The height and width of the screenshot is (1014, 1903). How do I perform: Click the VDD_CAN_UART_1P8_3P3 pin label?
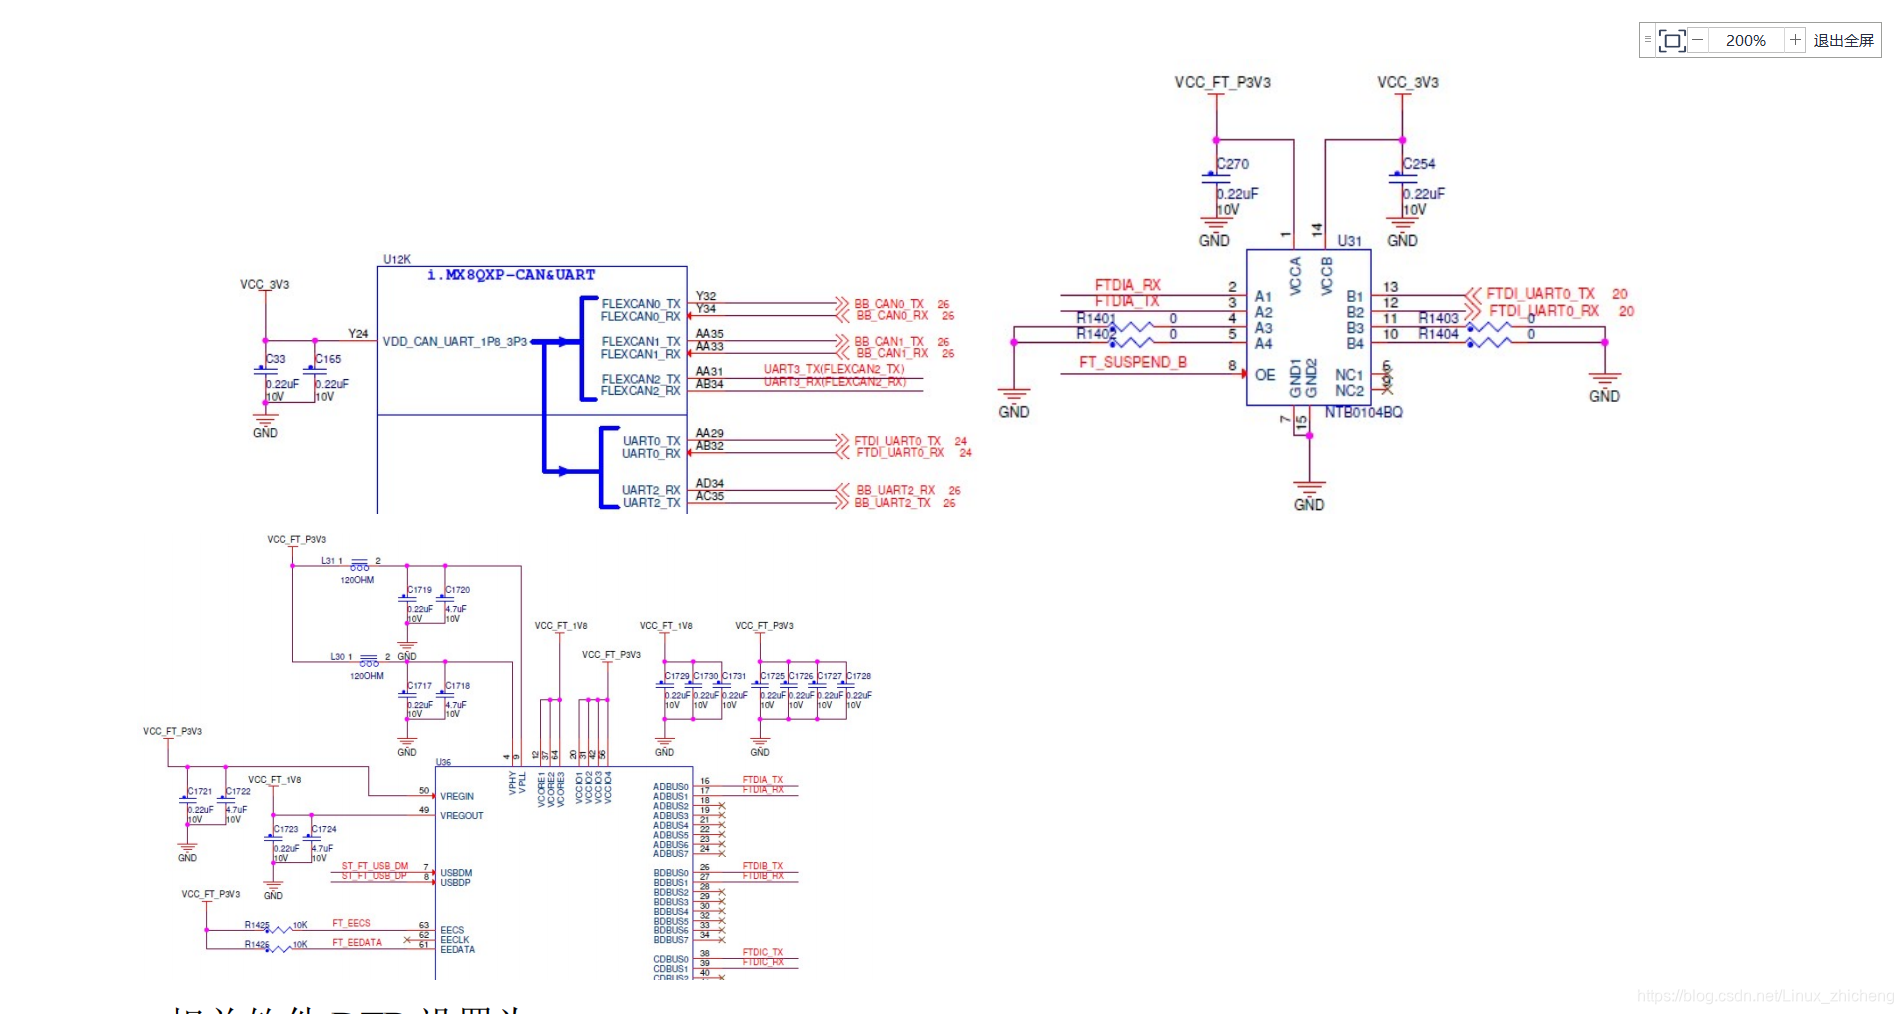tap(455, 341)
